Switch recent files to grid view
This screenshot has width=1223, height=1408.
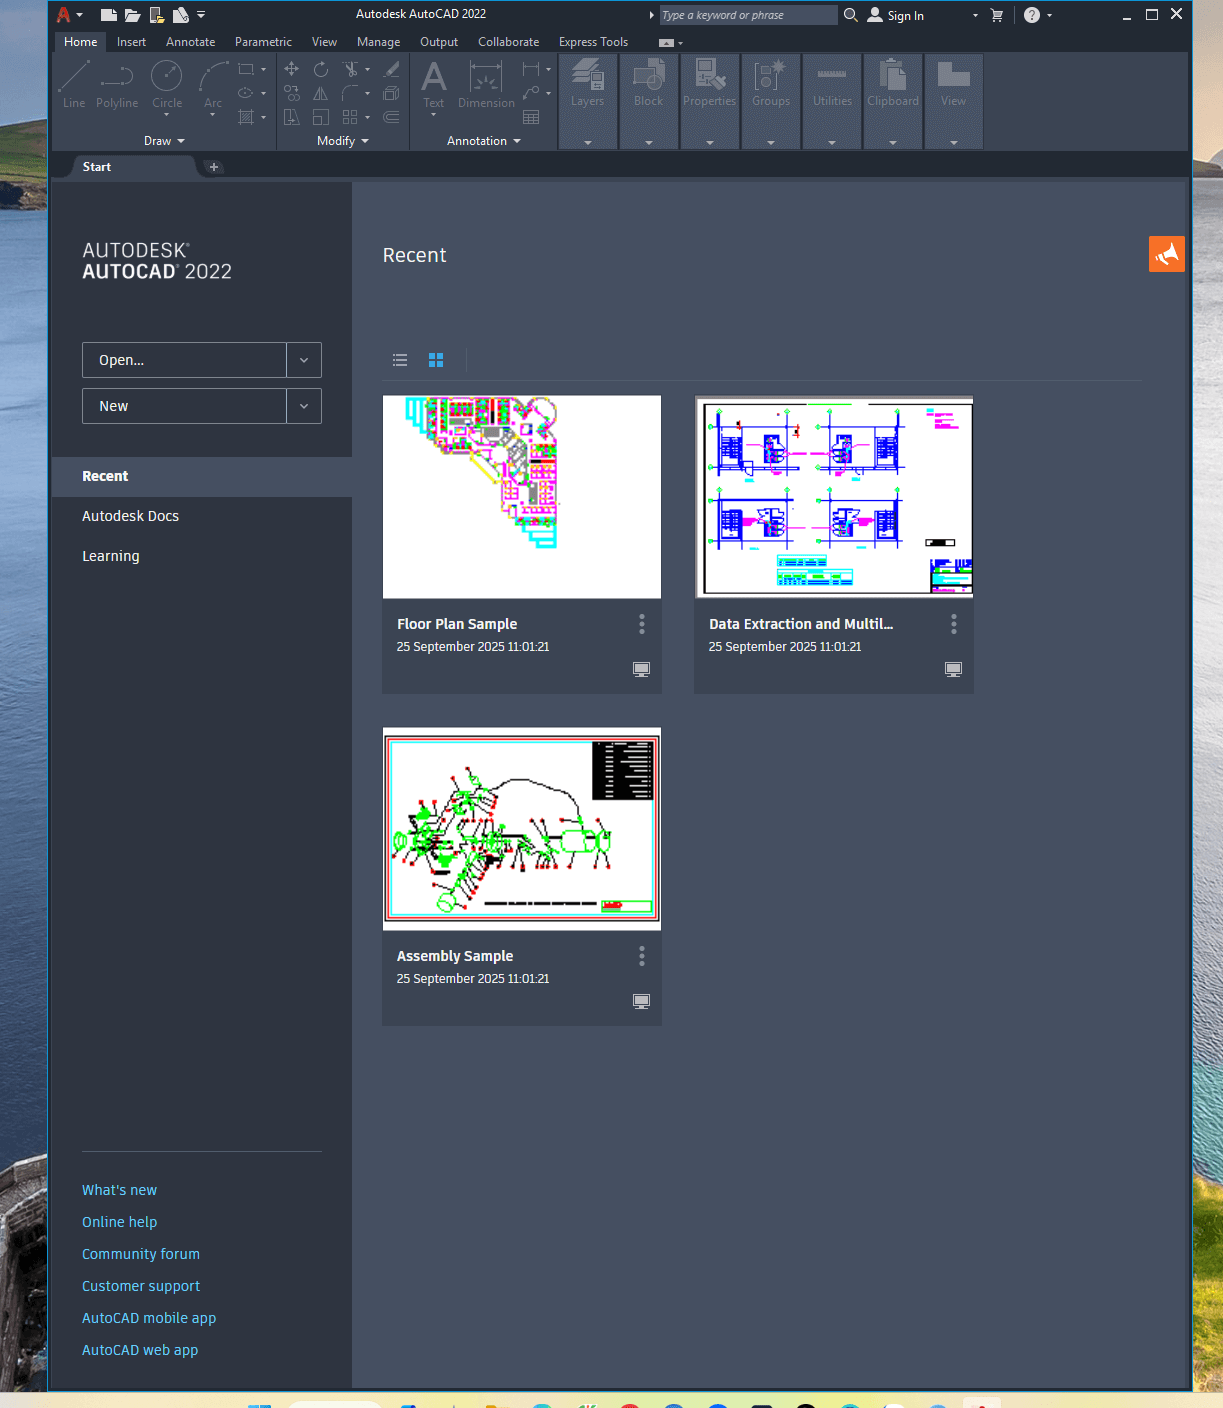click(x=436, y=360)
